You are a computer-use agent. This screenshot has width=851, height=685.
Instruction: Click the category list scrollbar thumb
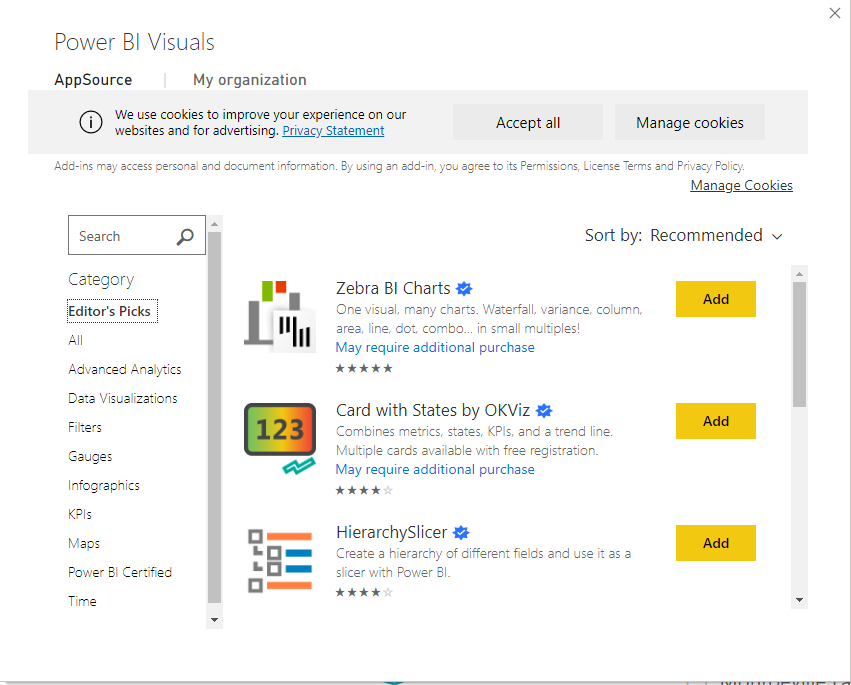pyautogui.click(x=214, y=417)
